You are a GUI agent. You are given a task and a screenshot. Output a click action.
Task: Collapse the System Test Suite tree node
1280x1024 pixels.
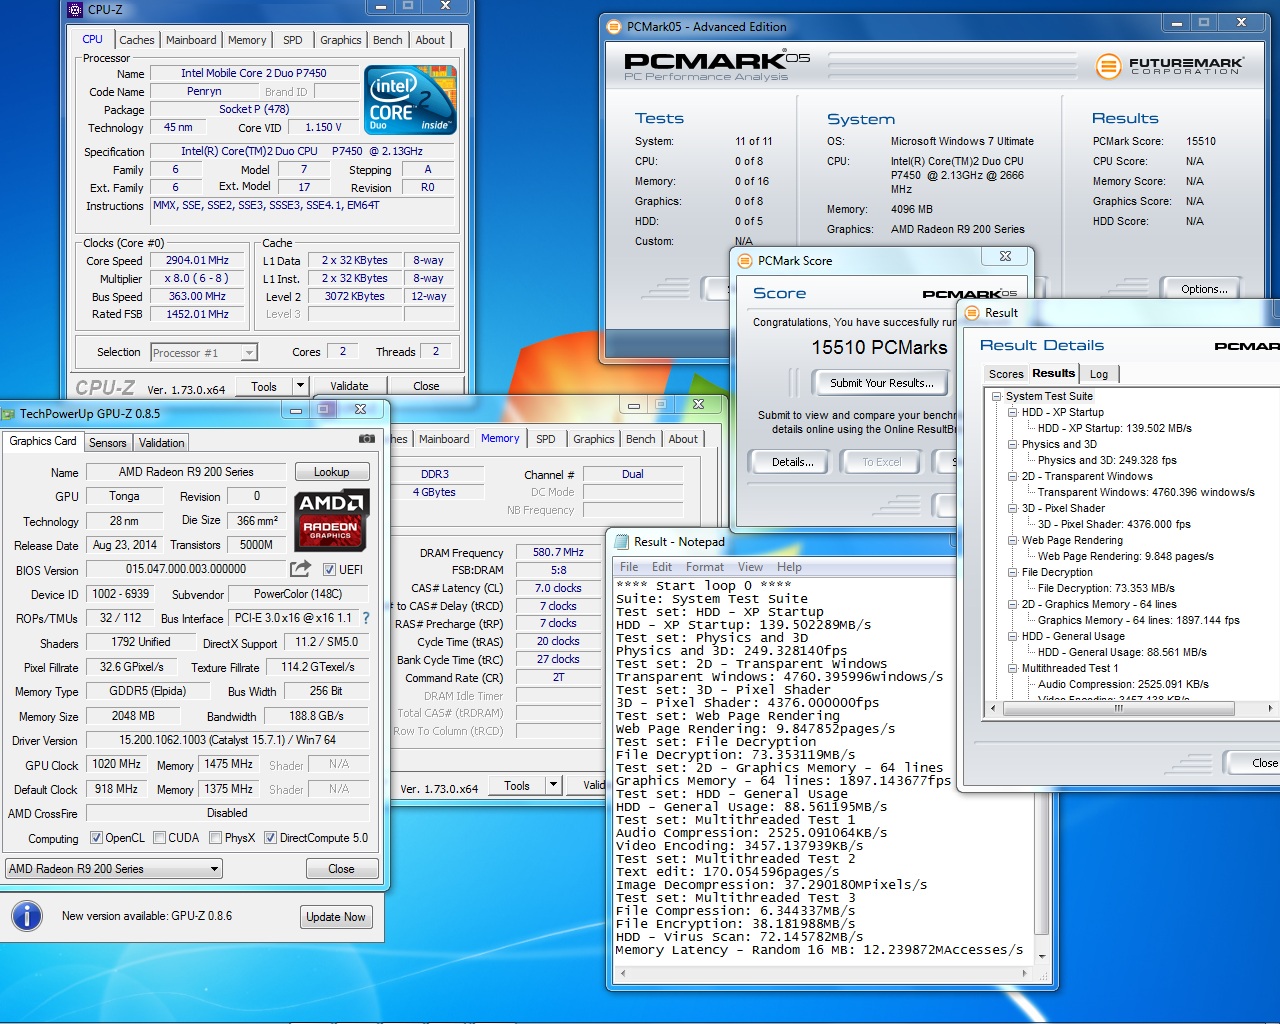click(x=996, y=396)
